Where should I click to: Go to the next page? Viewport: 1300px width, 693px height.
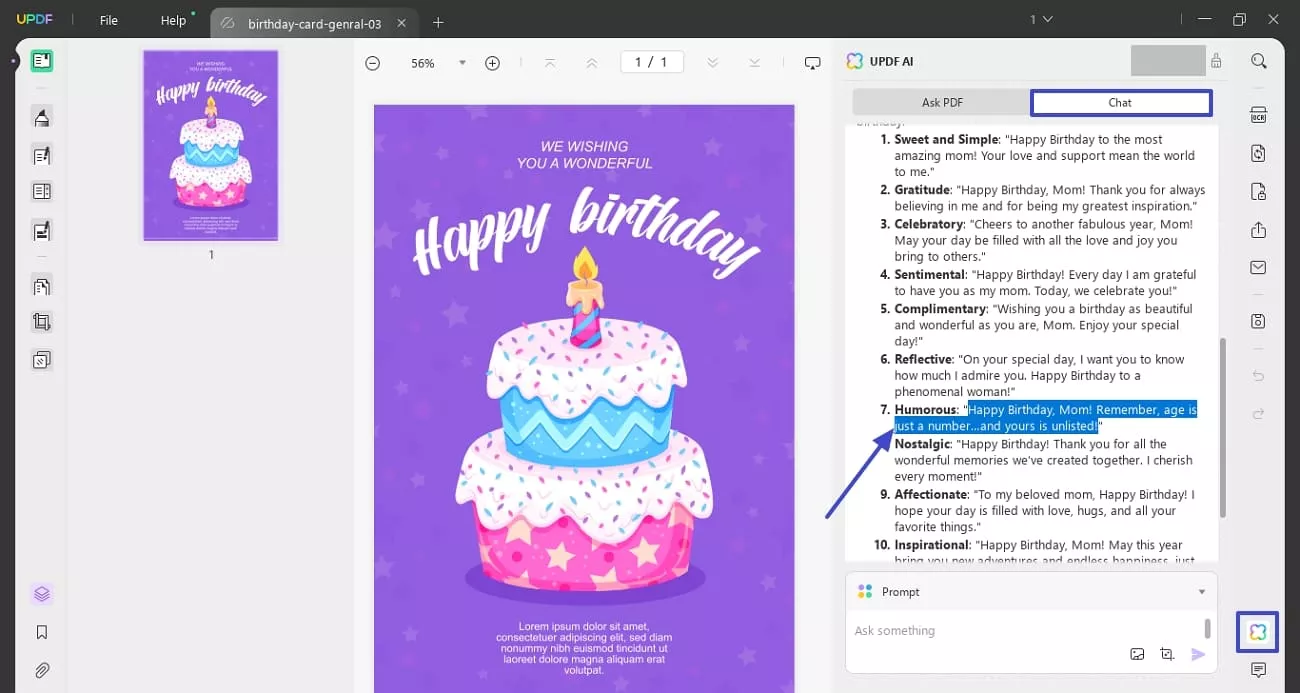(x=712, y=63)
